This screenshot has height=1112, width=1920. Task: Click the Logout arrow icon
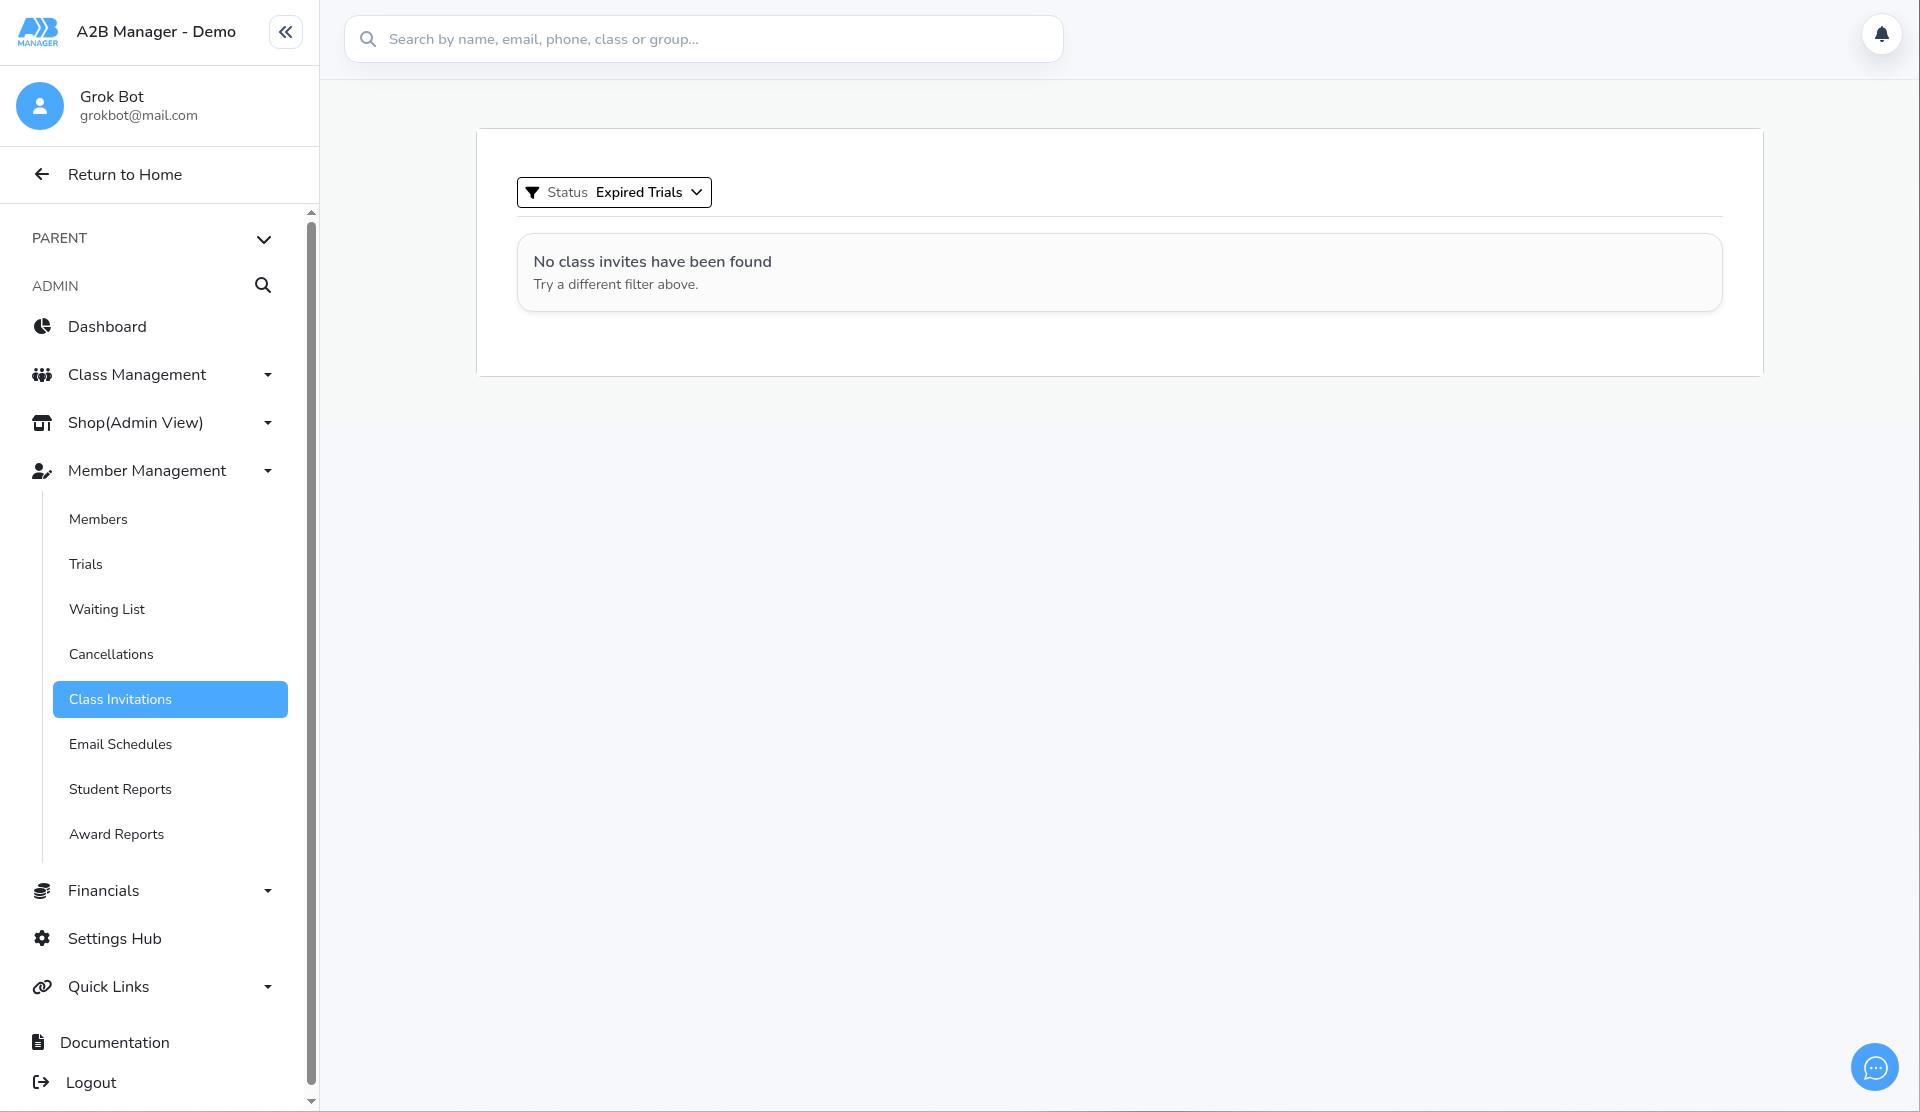41,1082
